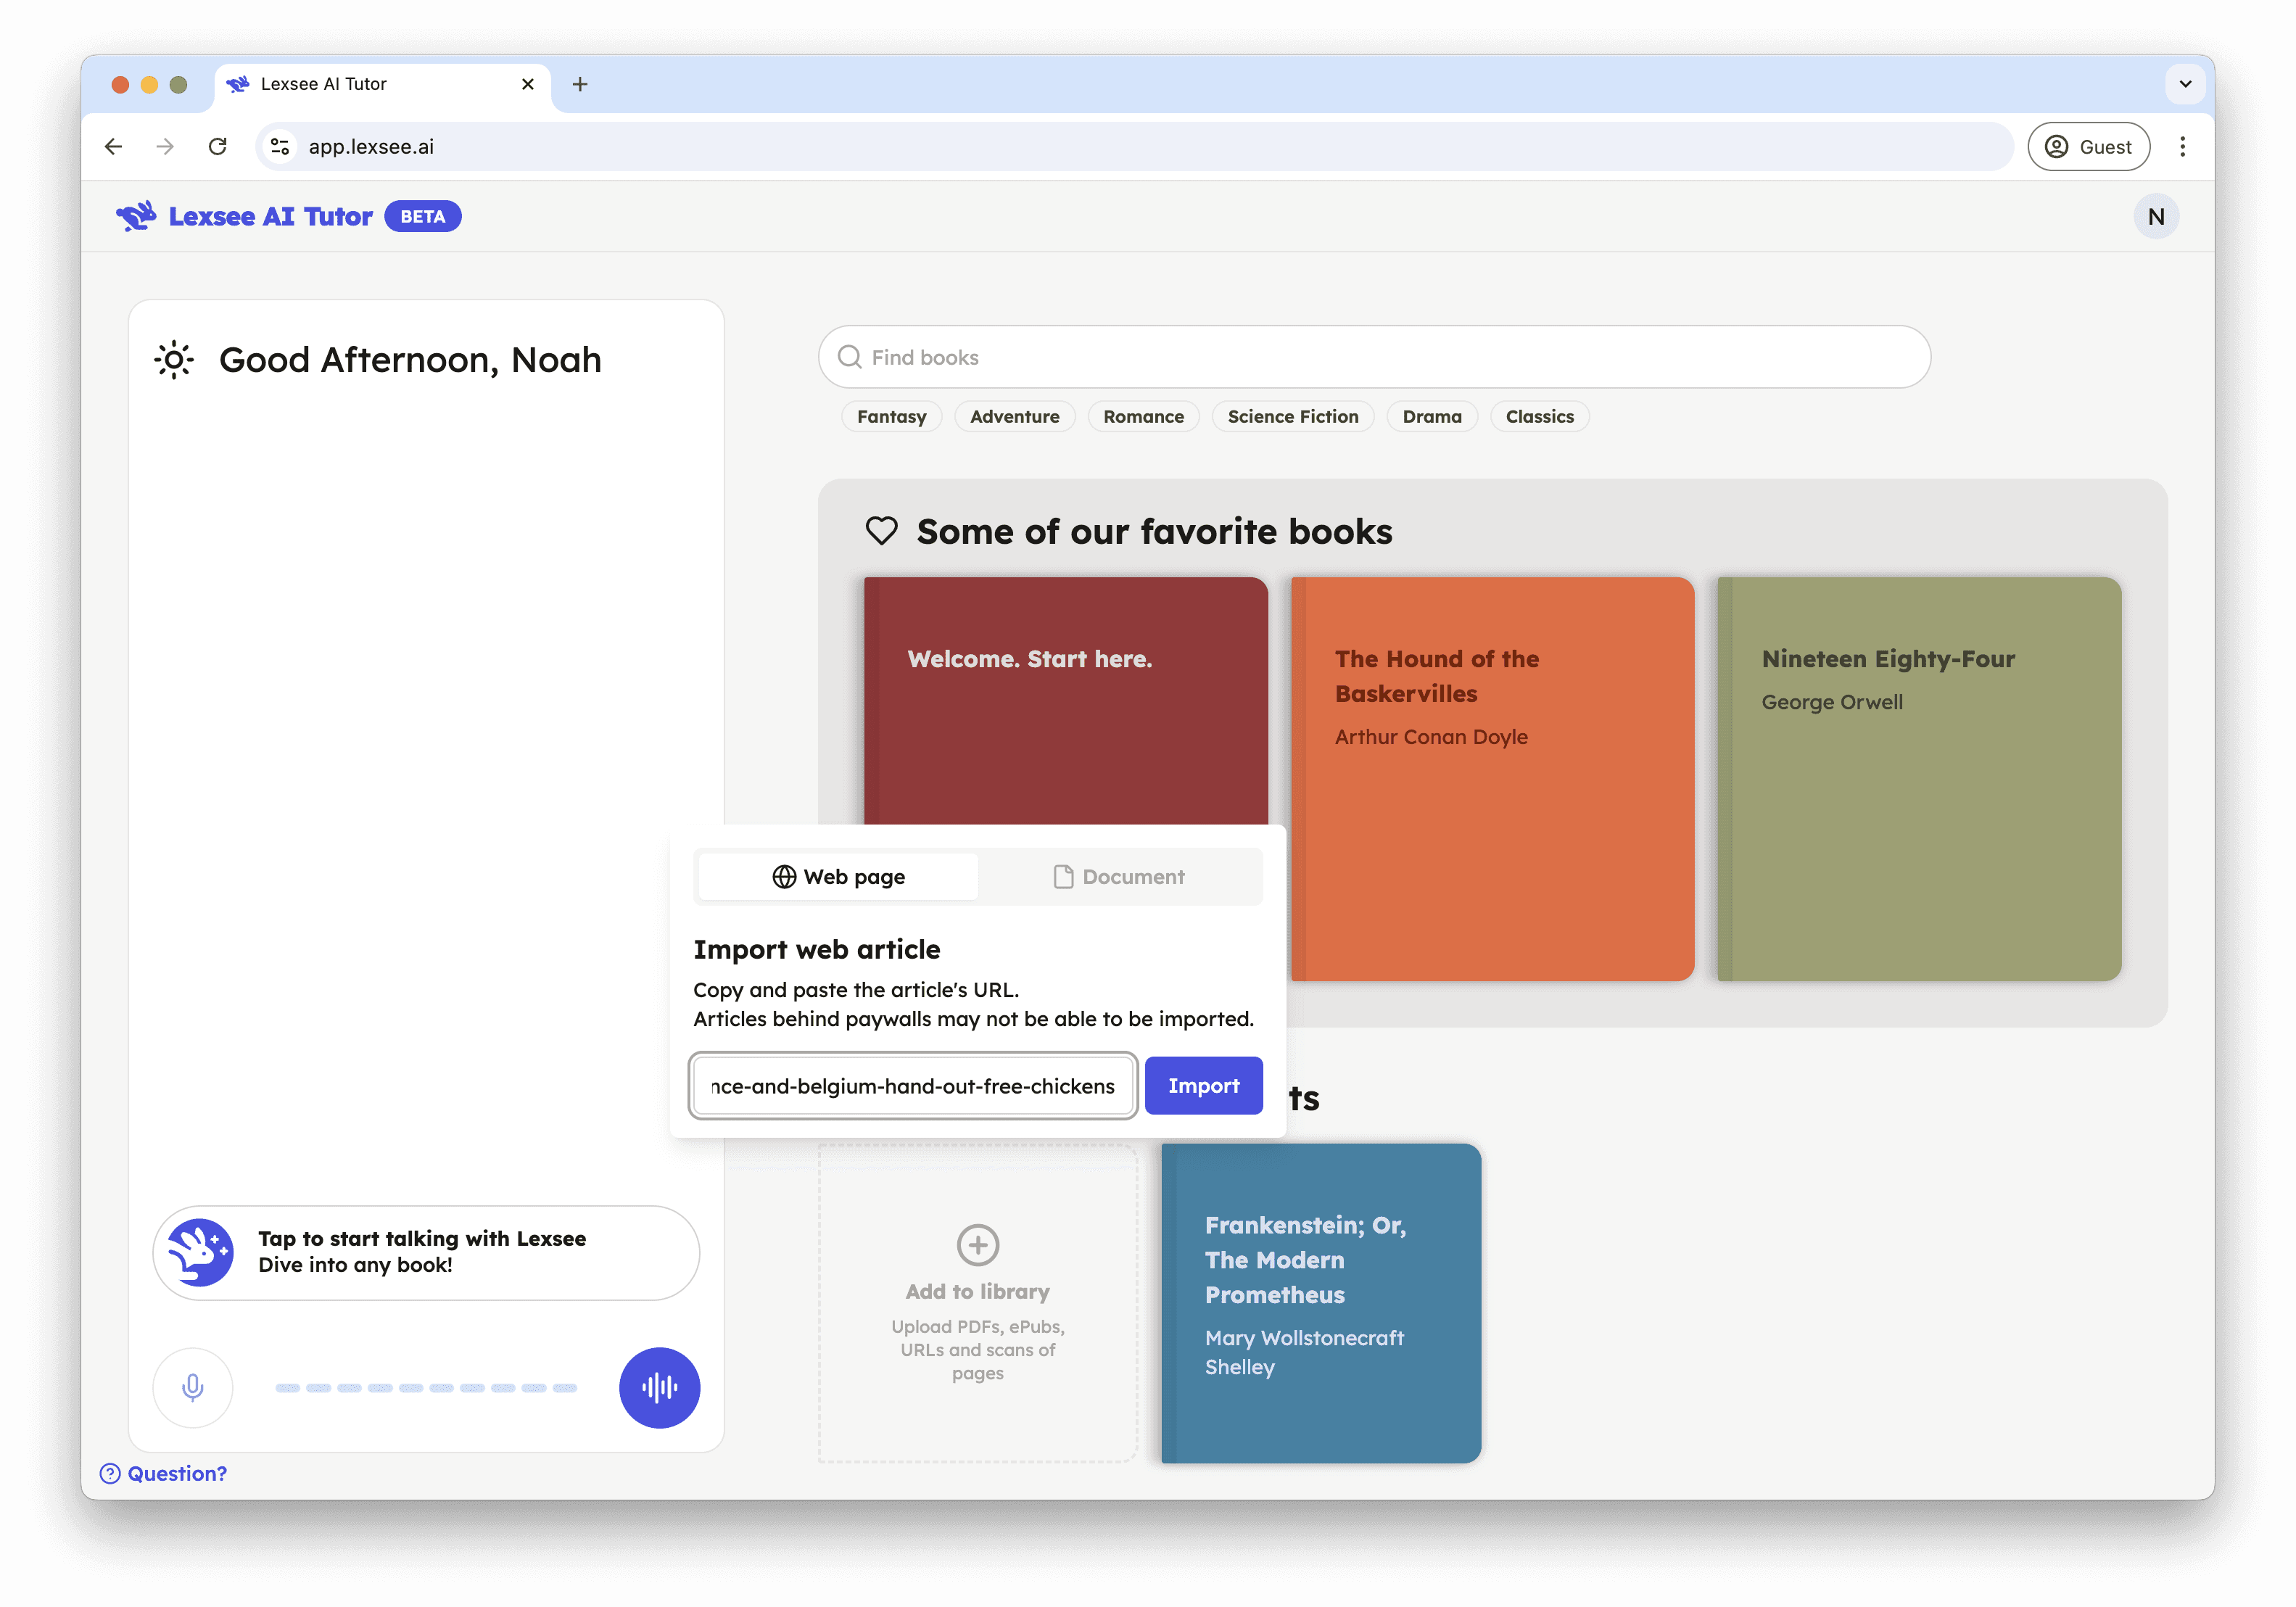Switch to the Document tab
2296x1607 pixels.
(x=1119, y=876)
